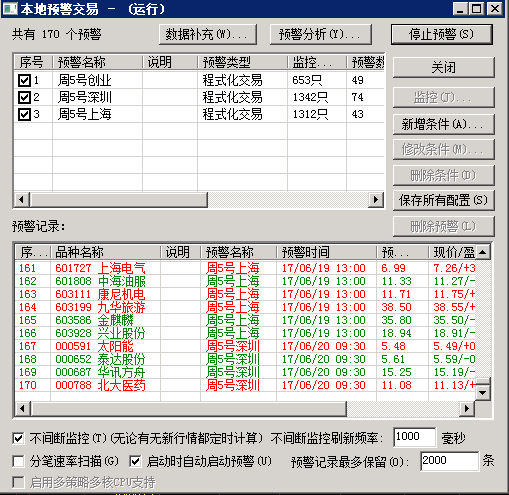
Task: Click the 关闭 button
Action: [444, 68]
